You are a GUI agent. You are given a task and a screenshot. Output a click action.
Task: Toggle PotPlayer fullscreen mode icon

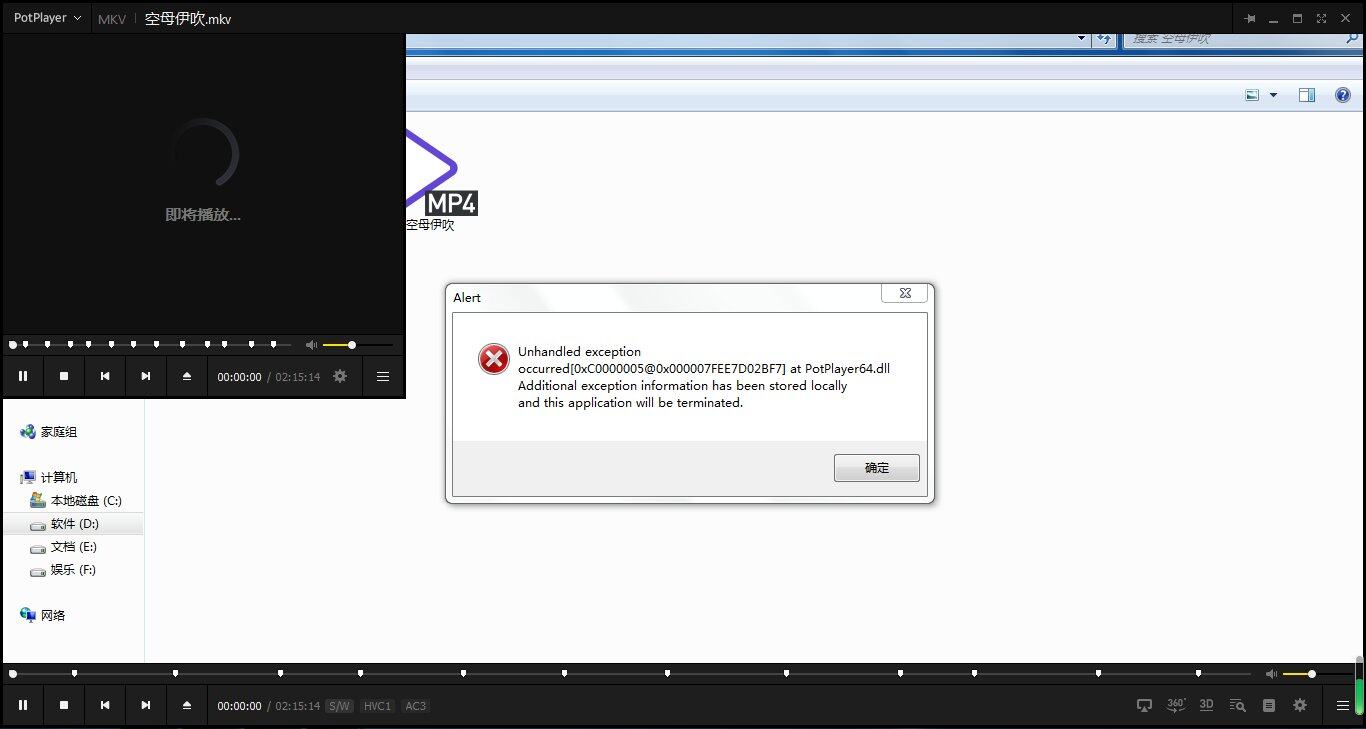(x=1321, y=18)
